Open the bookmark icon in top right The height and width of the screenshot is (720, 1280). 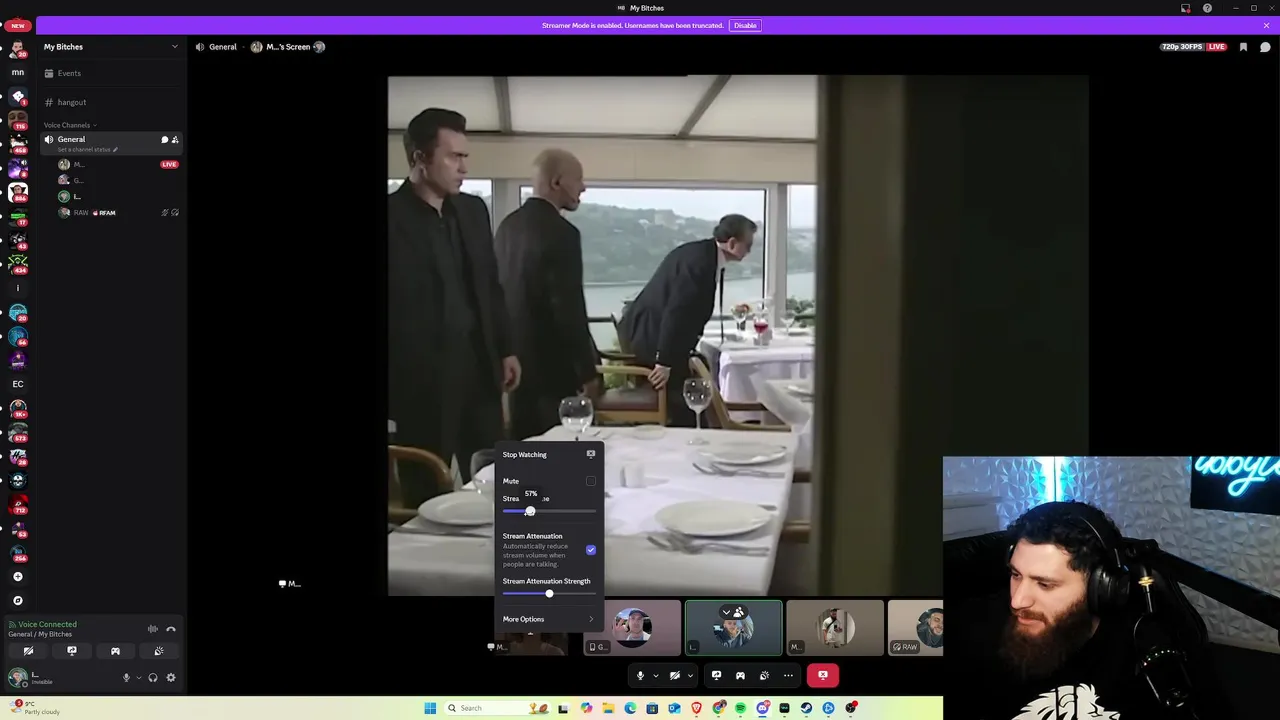click(x=1243, y=47)
